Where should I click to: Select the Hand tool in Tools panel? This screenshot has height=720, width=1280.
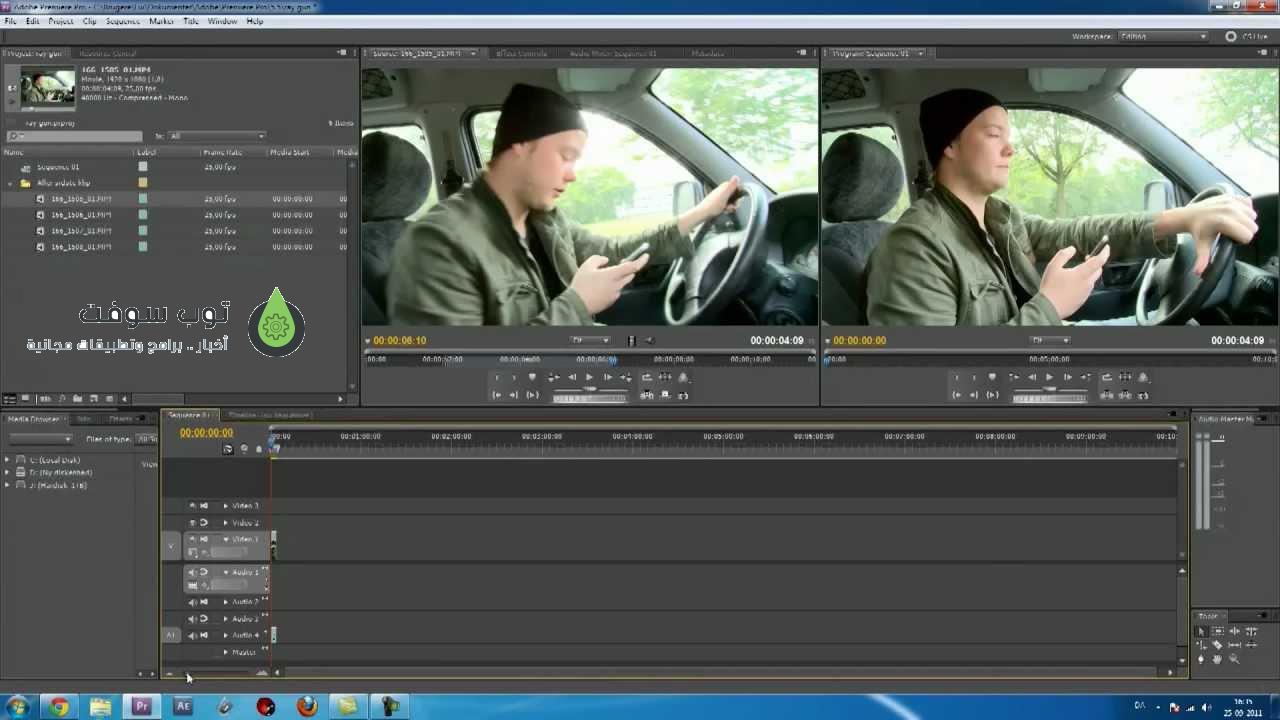click(1217, 659)
